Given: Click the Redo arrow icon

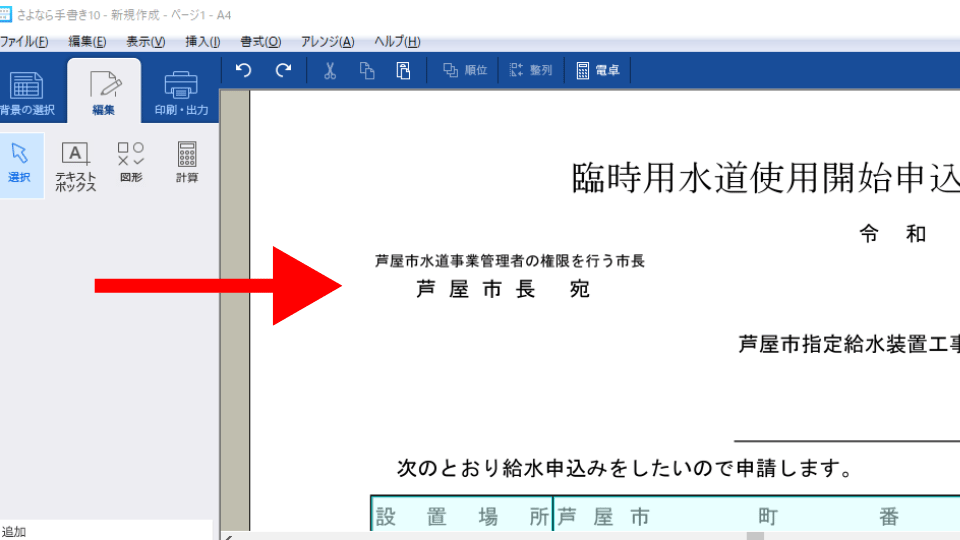Looking at the screenshot, I should [284, 70].
